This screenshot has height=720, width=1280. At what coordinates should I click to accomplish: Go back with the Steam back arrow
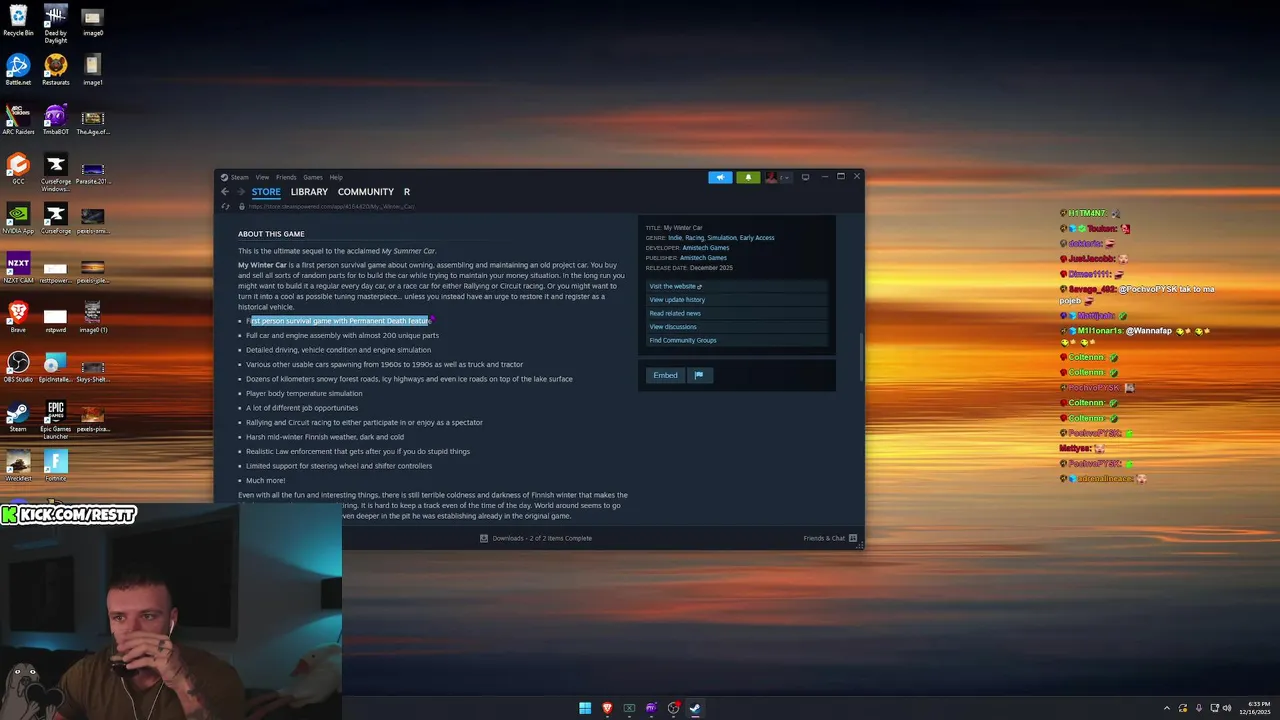point(225,192)
